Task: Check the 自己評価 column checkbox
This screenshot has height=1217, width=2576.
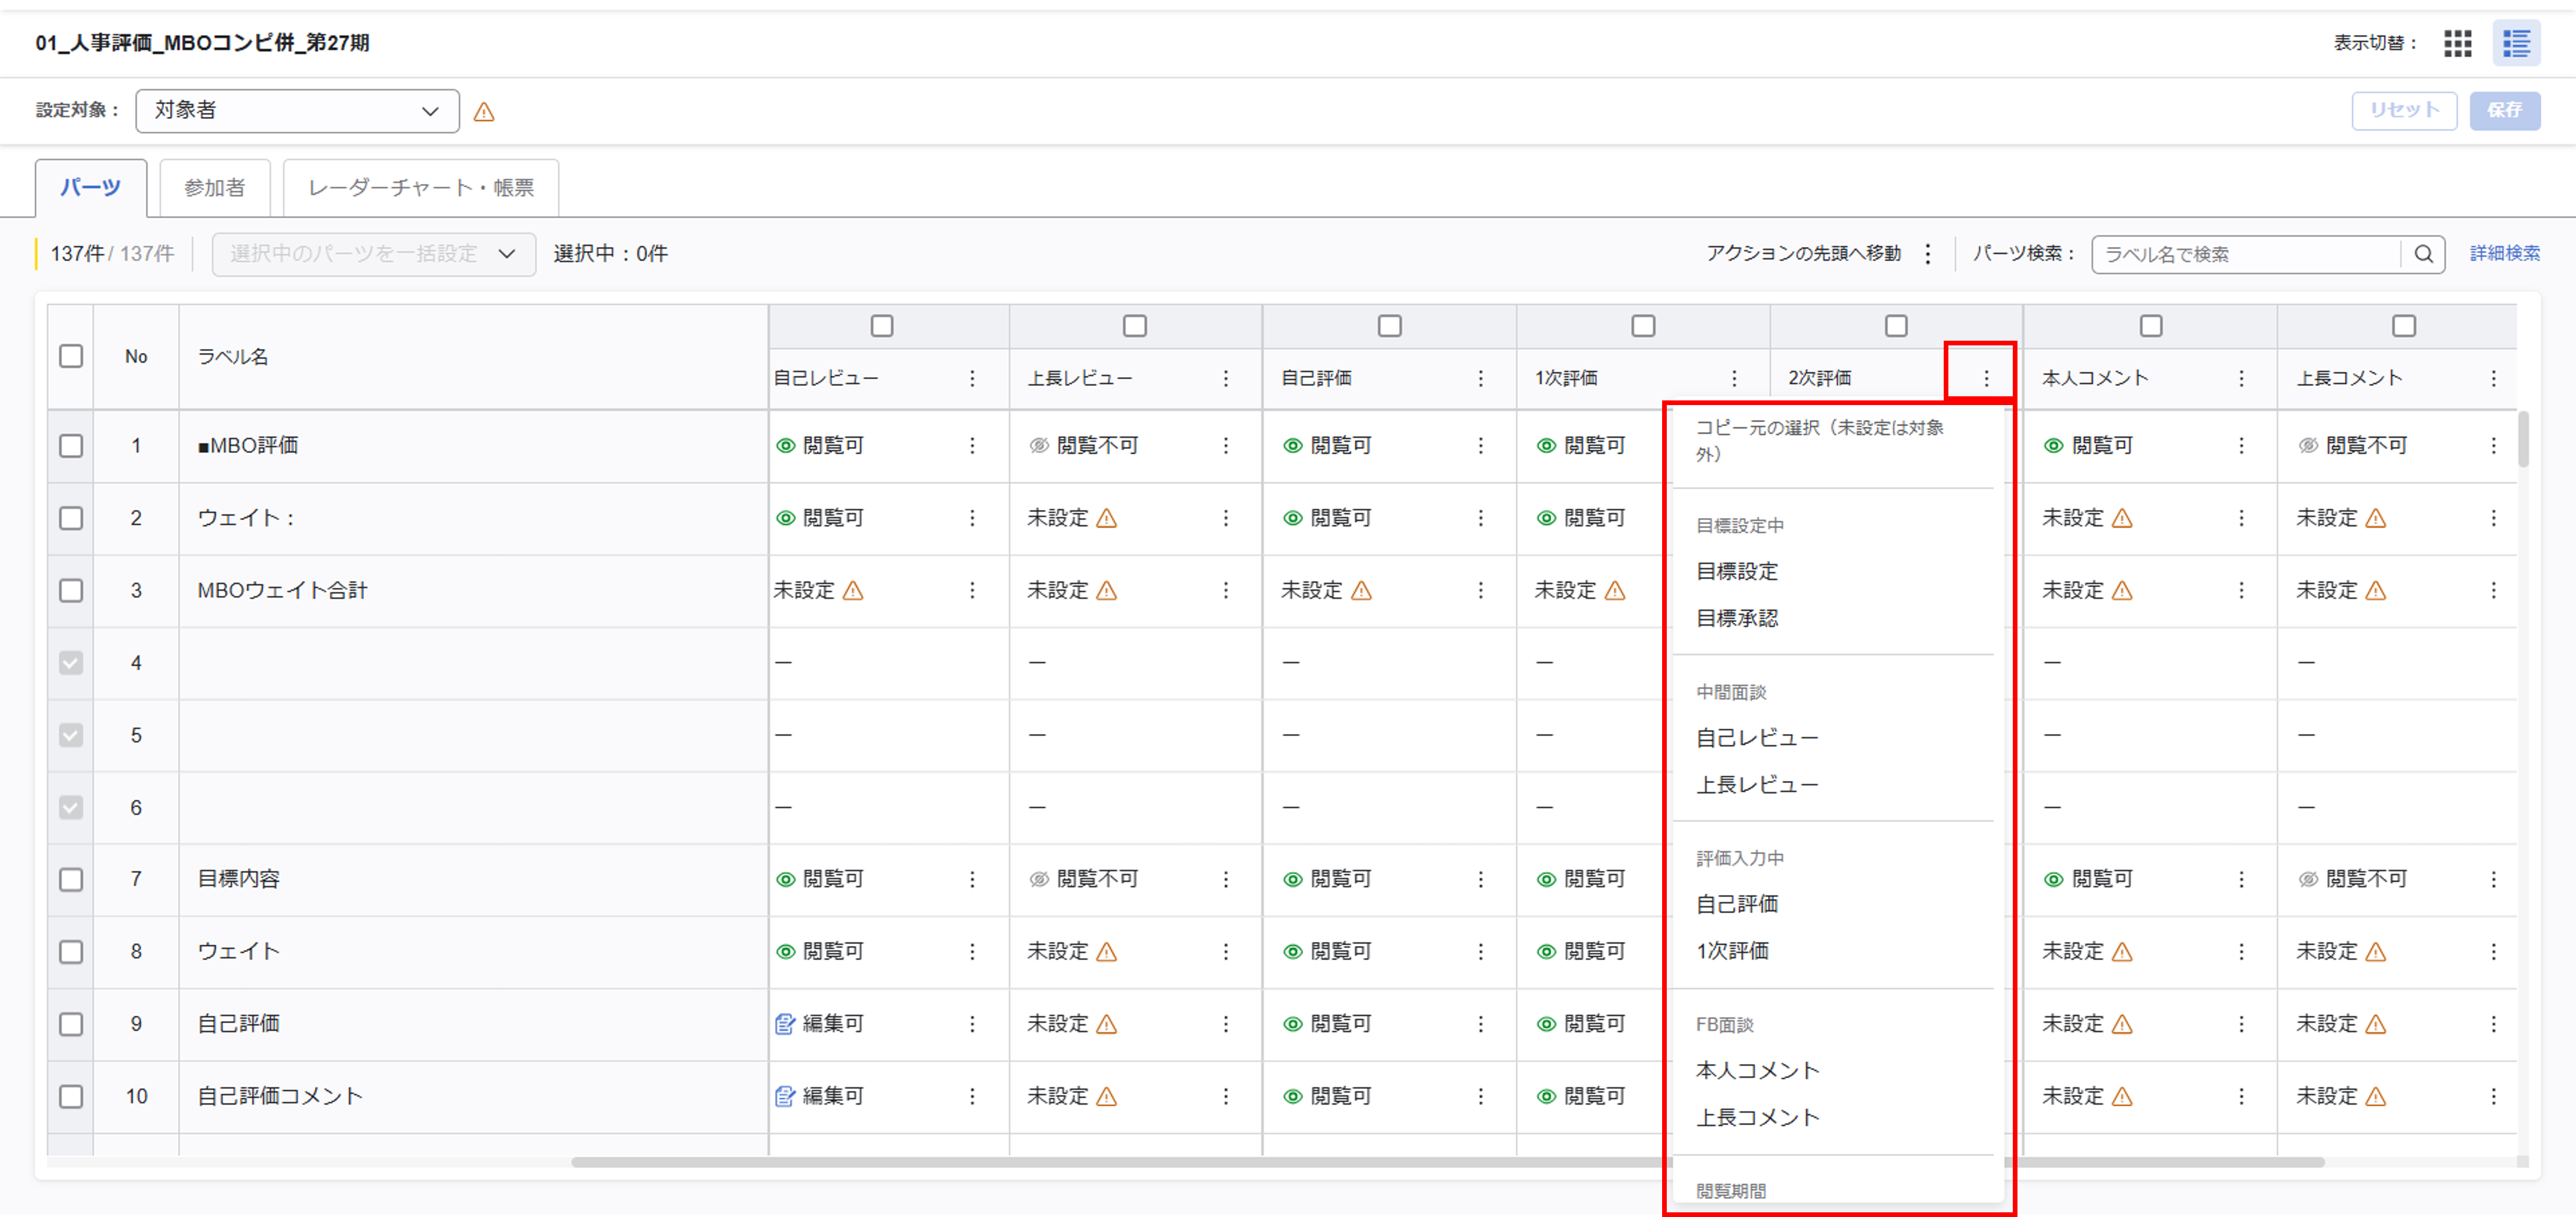Action: 1389,326
